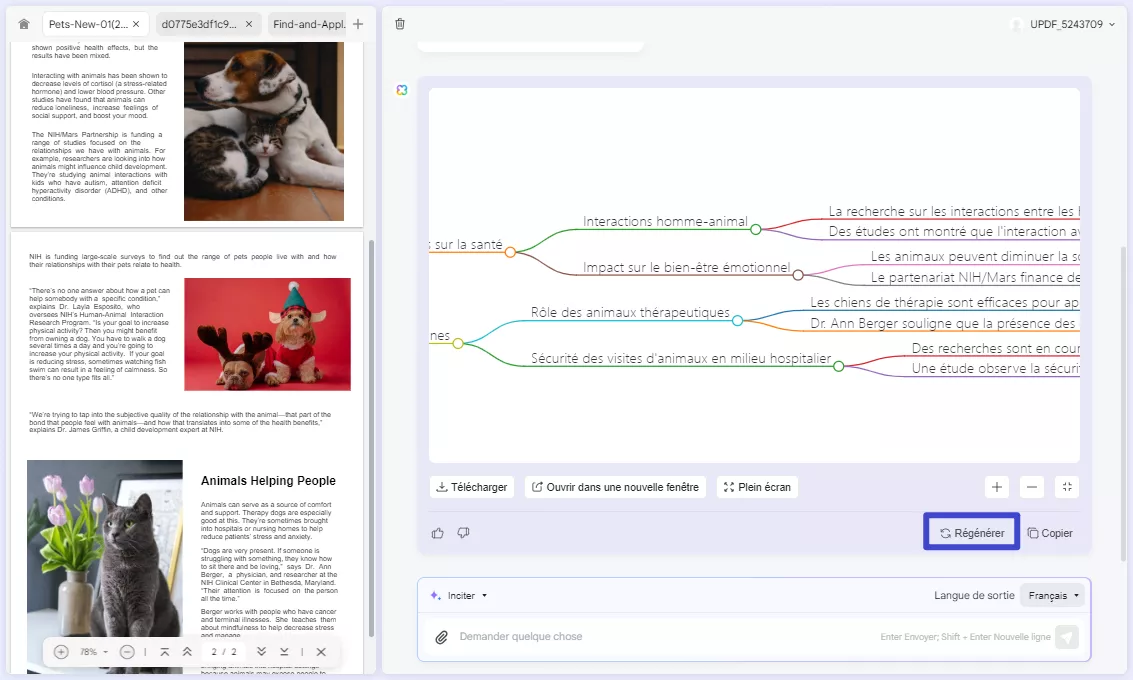The width and height of the screenshot is (1133, 680).
Task: Click the Télécharger button
Action: (472, 487)
